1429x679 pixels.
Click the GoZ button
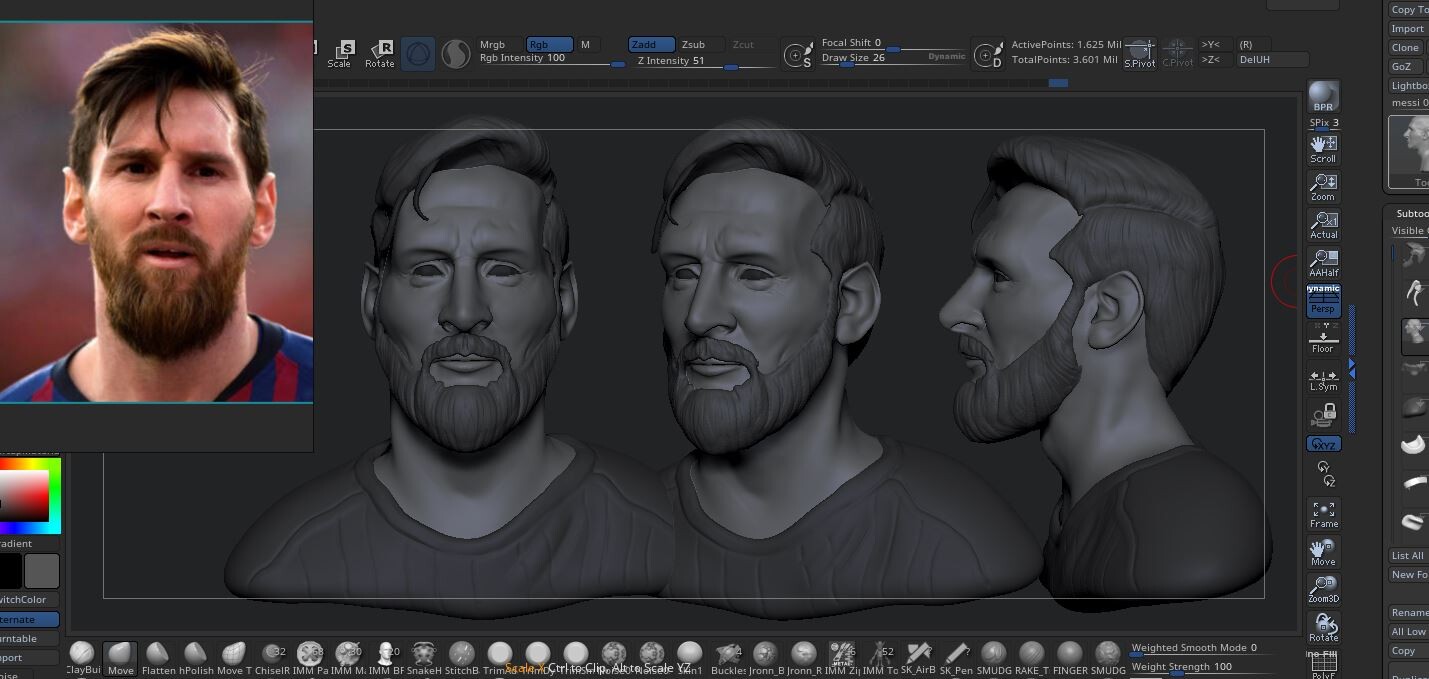click(x=1404, y=66)
